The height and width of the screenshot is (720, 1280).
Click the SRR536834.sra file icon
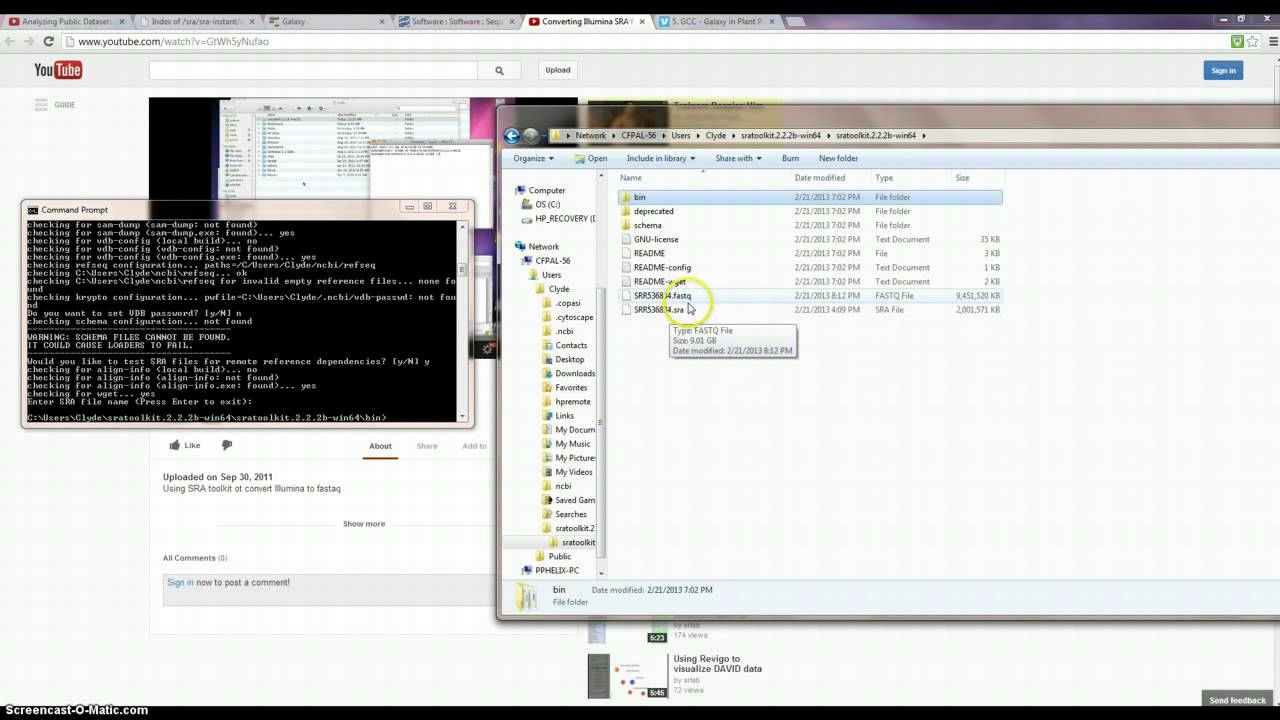[626, 309]
